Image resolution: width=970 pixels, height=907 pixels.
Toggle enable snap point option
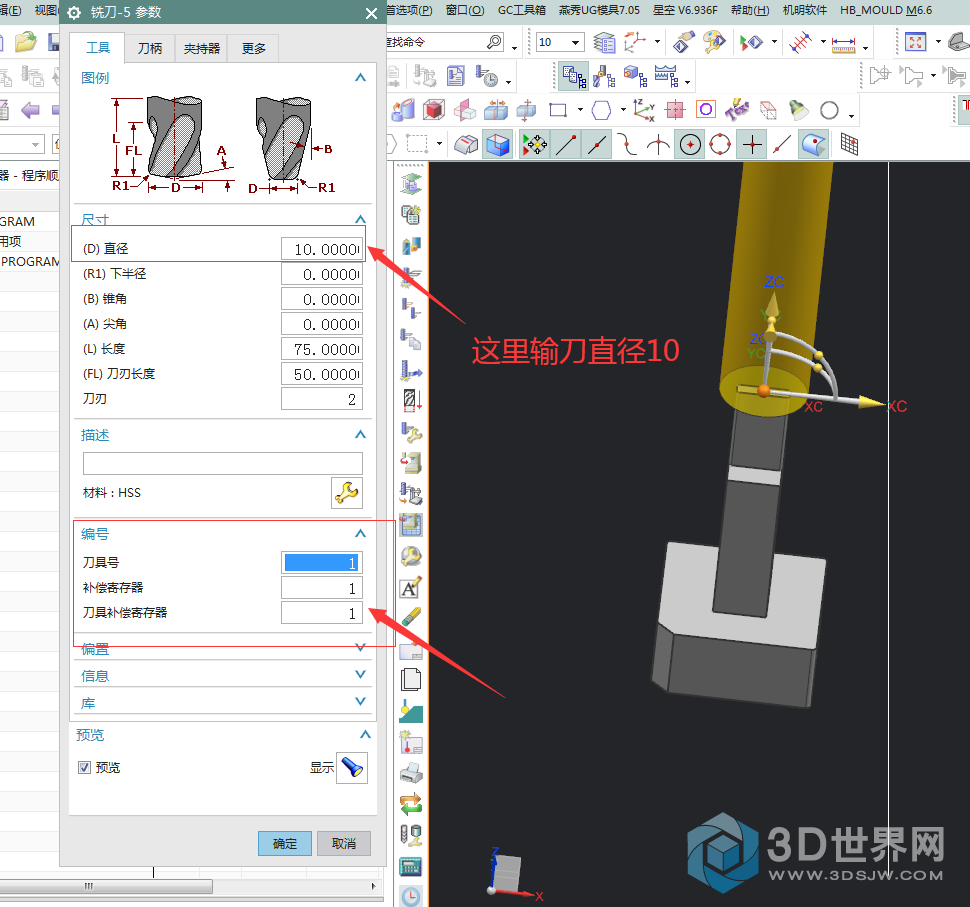535,145
